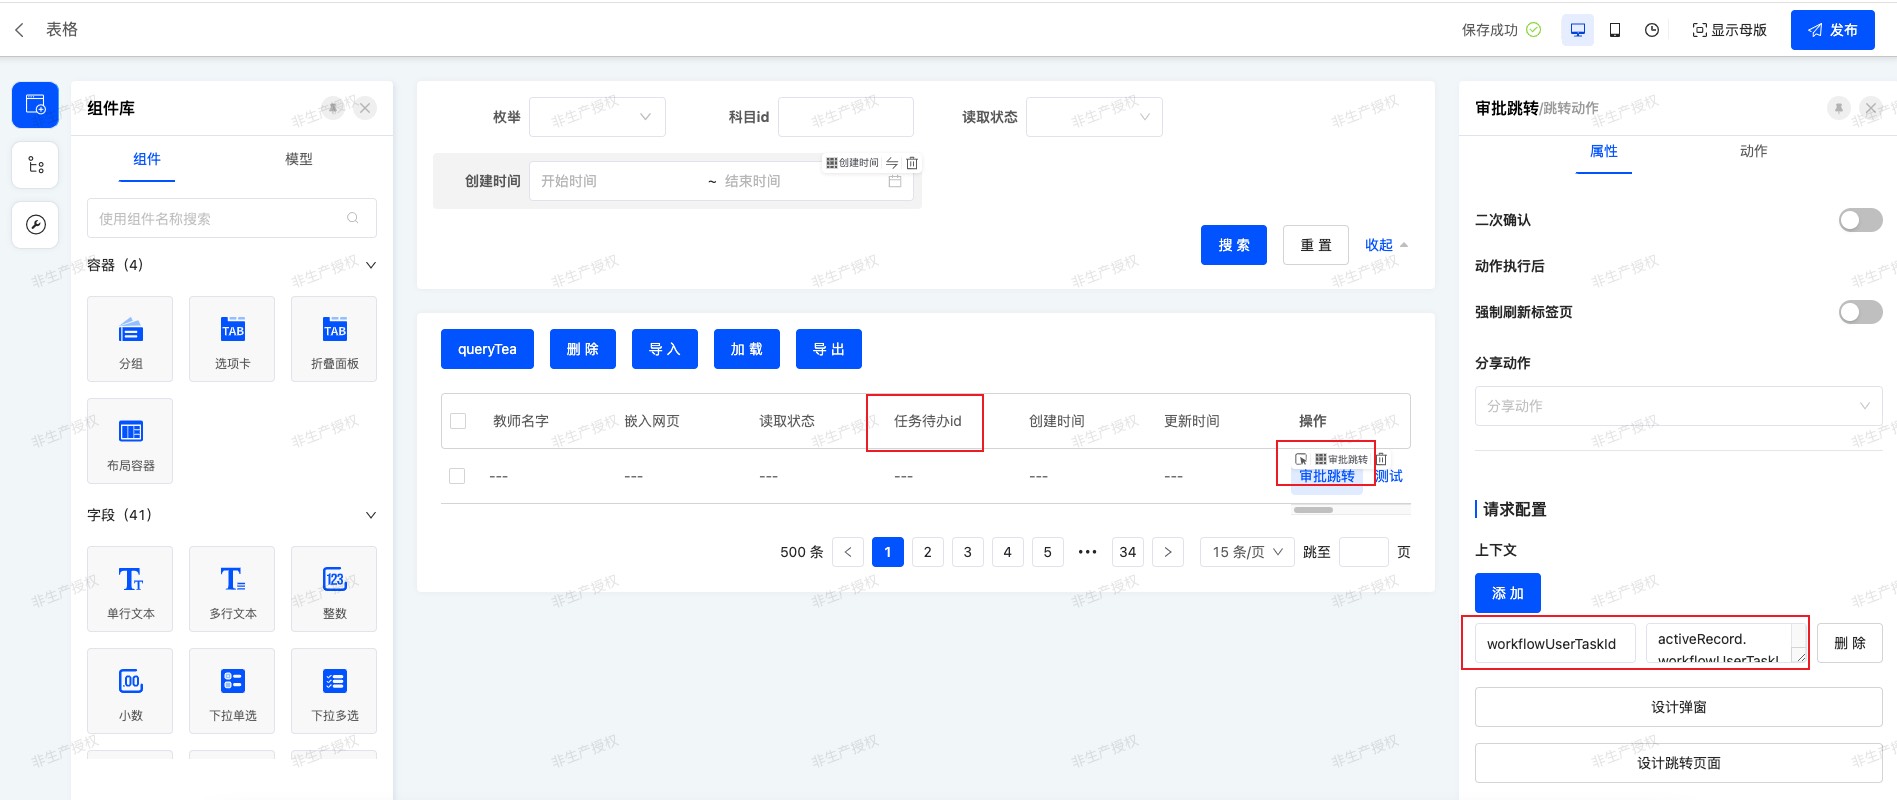Open the component library sidebar icon
Image resolution: width=1897 pixels, height=800 pixels.
[35, 105]
